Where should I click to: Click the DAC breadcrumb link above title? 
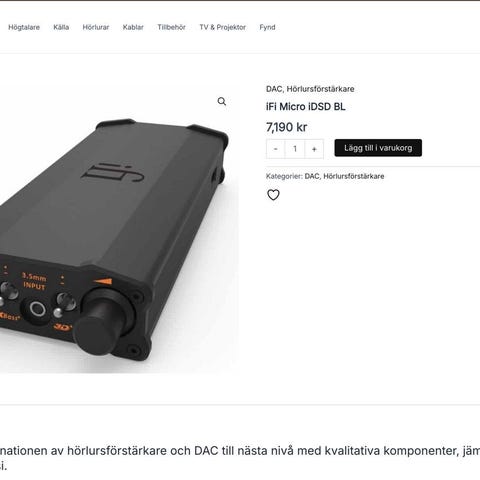[274, 89]
